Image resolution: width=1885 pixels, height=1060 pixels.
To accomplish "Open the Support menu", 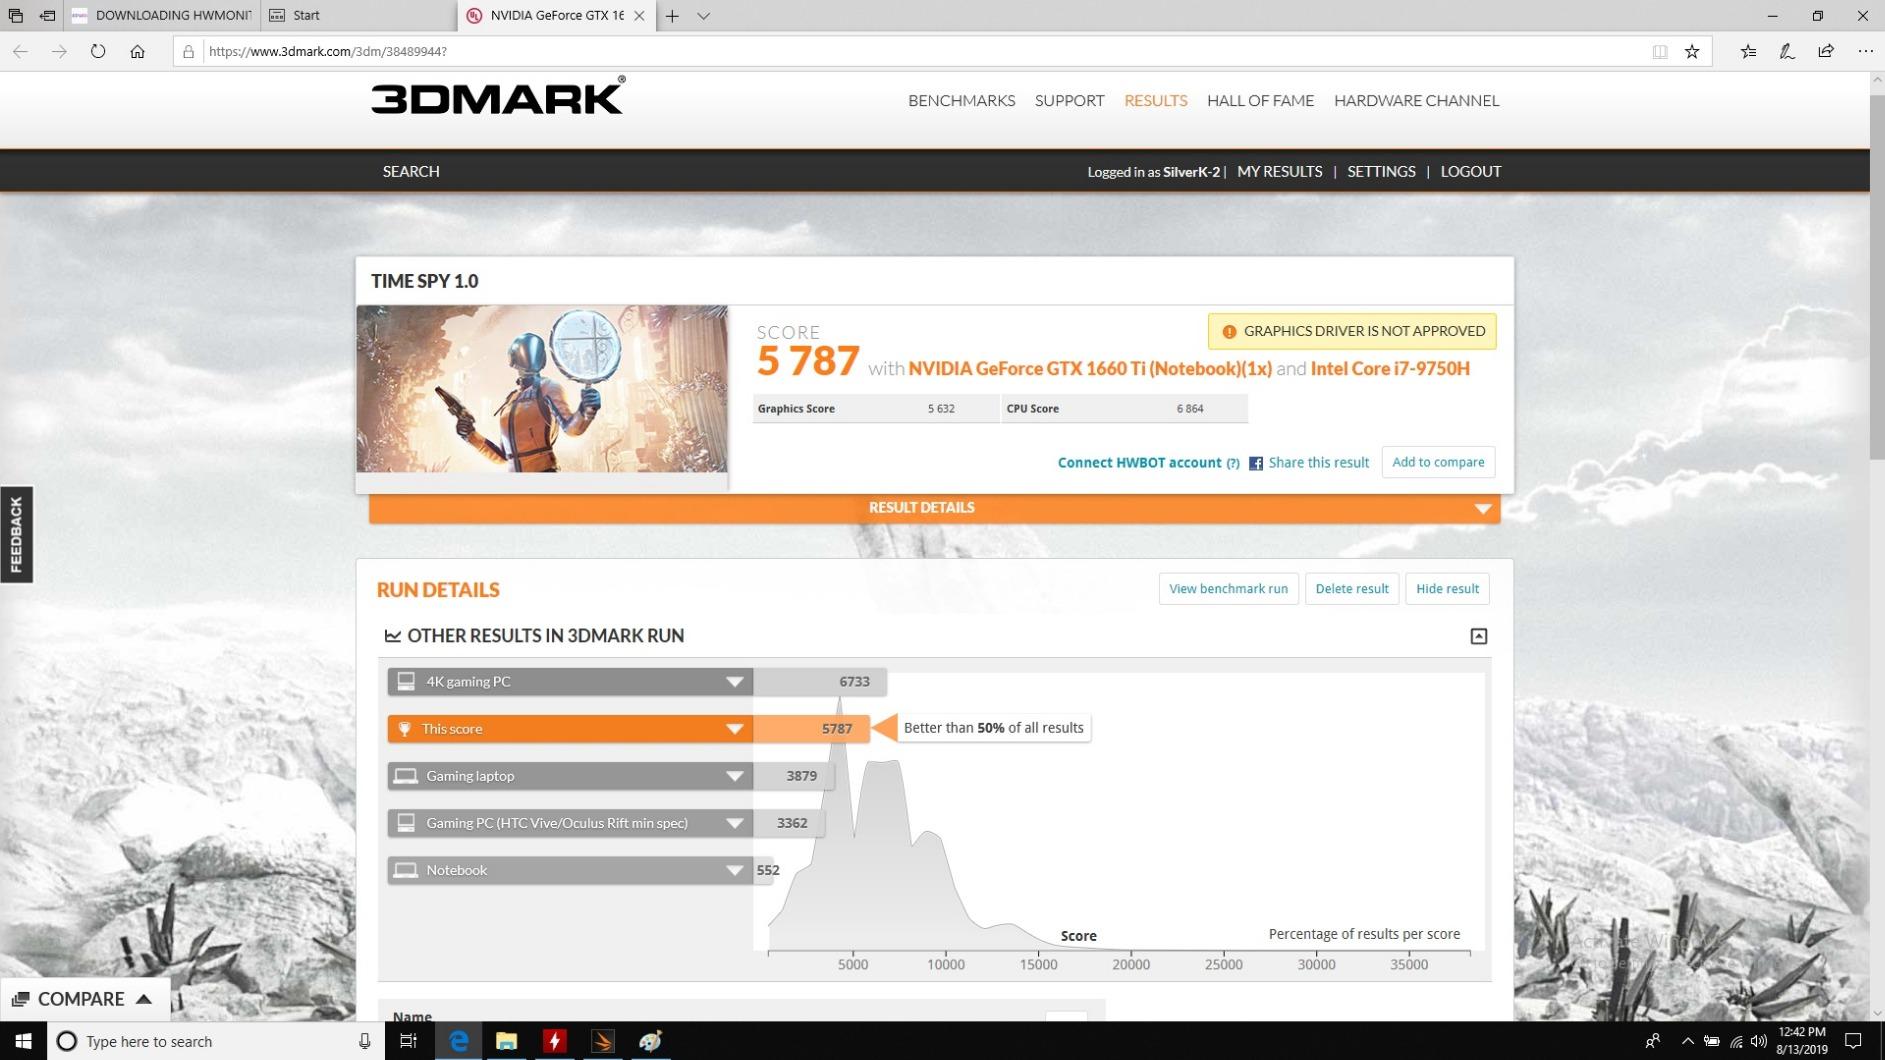I will pos(1069,100).
